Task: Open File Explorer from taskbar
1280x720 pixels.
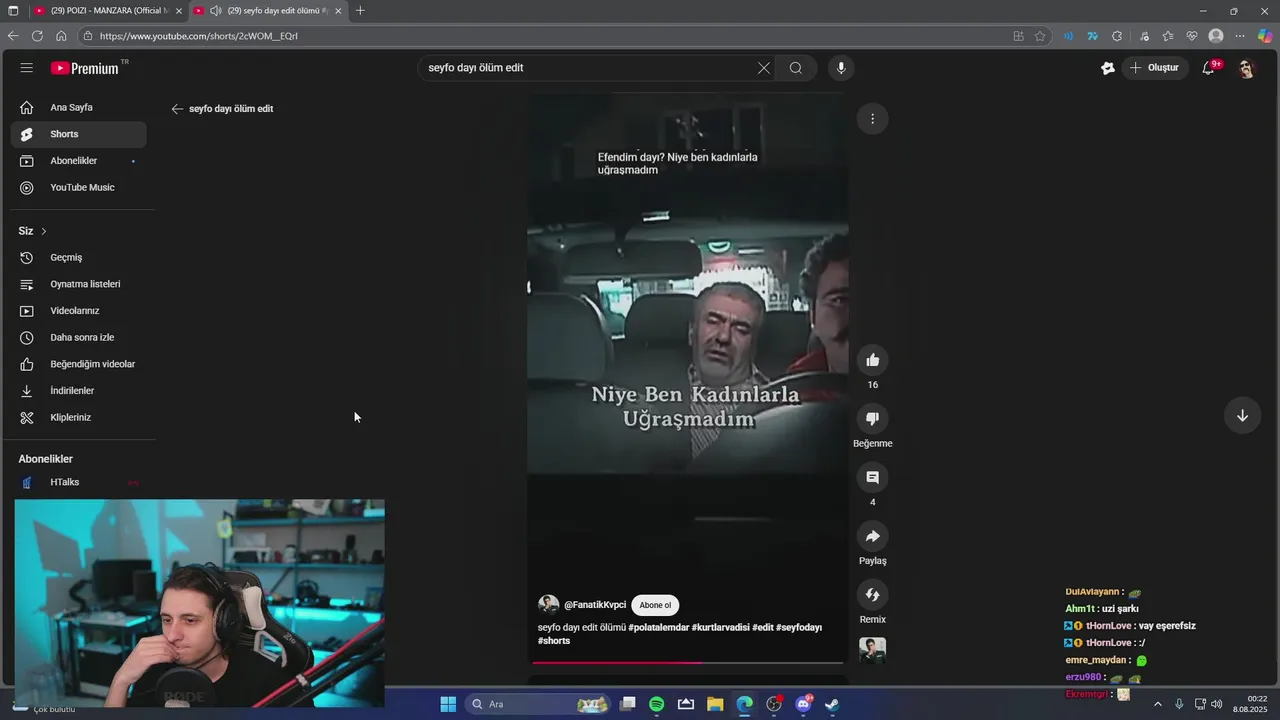Action: point(715,704)
